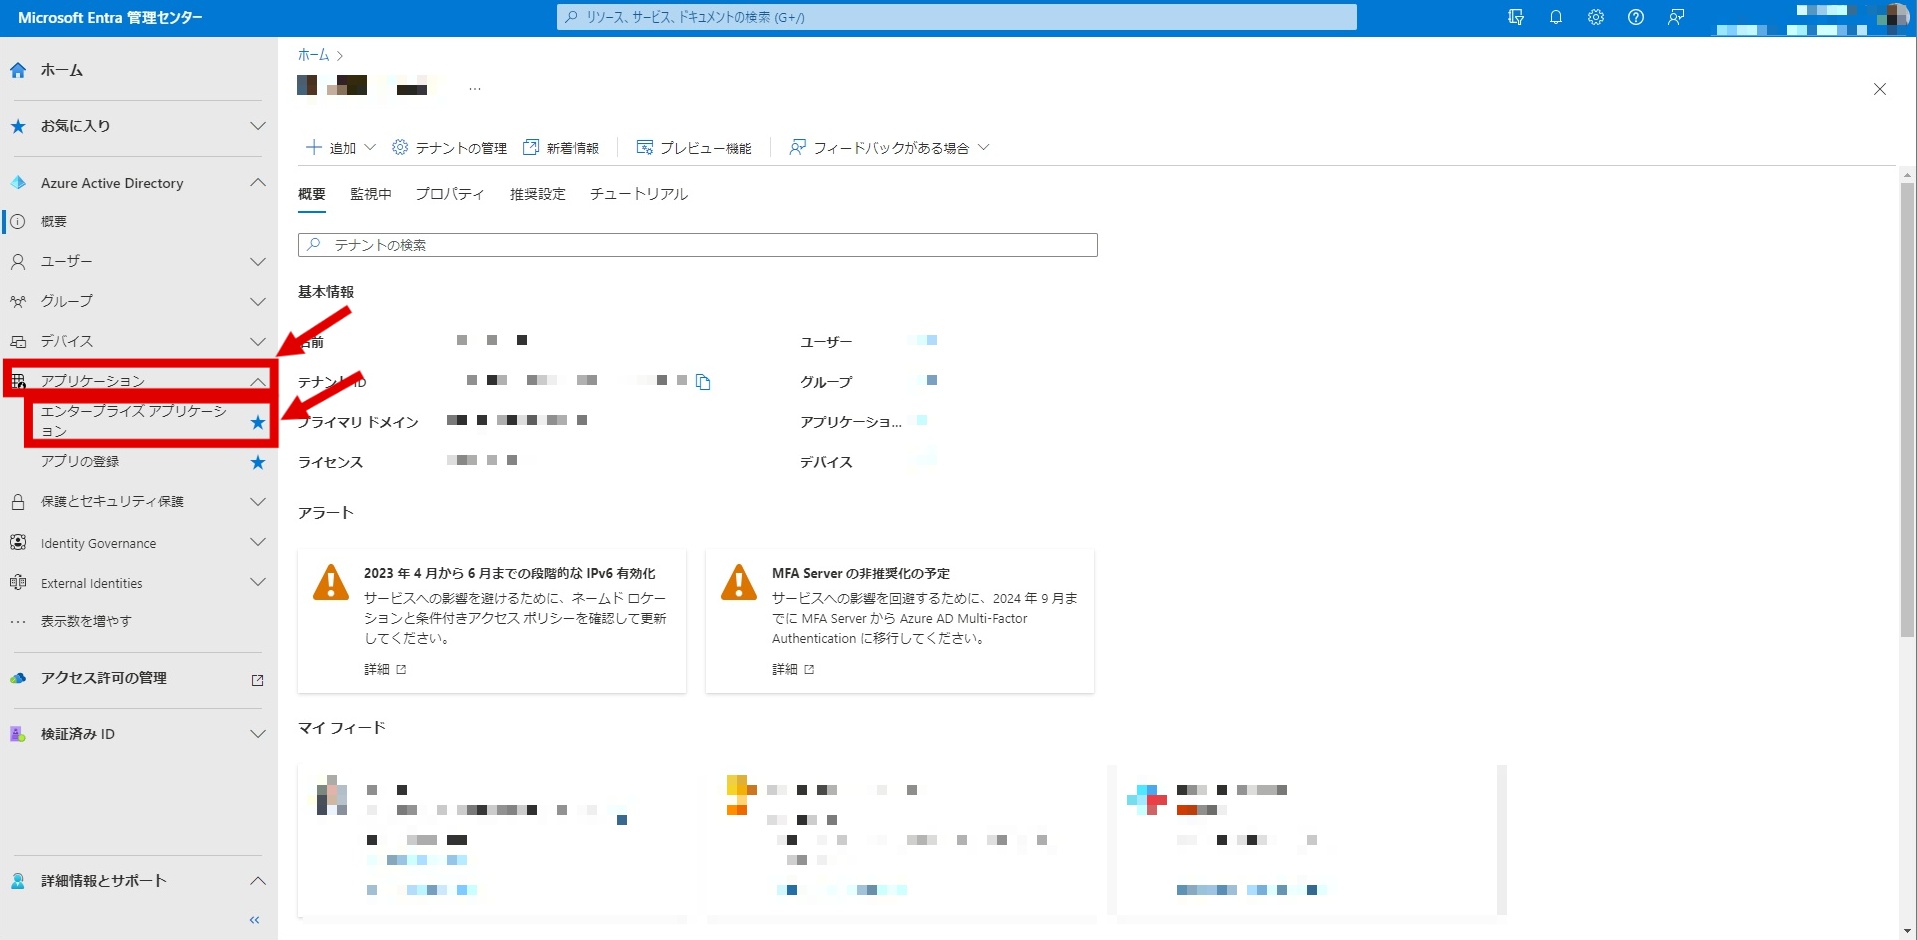
Task: Select the 概要 tab
Action: point(312,194)
